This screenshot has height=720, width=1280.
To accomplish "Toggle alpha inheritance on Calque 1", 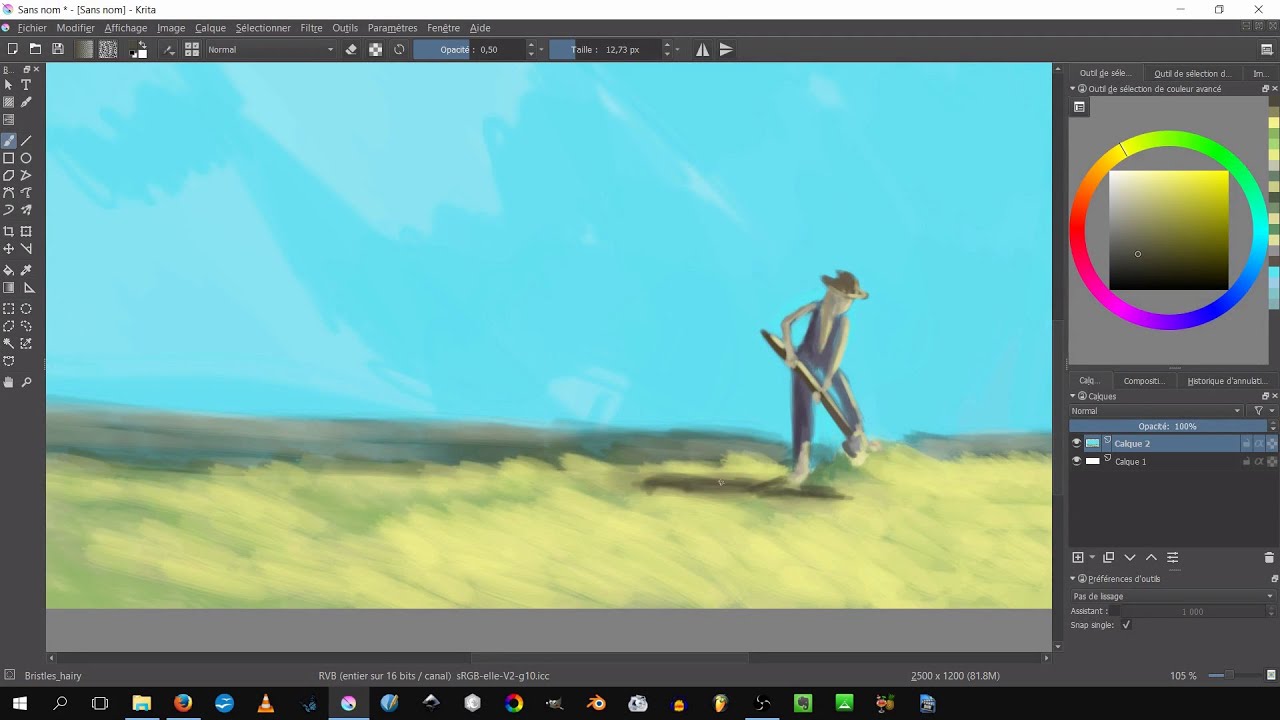I will point(1259,461).
